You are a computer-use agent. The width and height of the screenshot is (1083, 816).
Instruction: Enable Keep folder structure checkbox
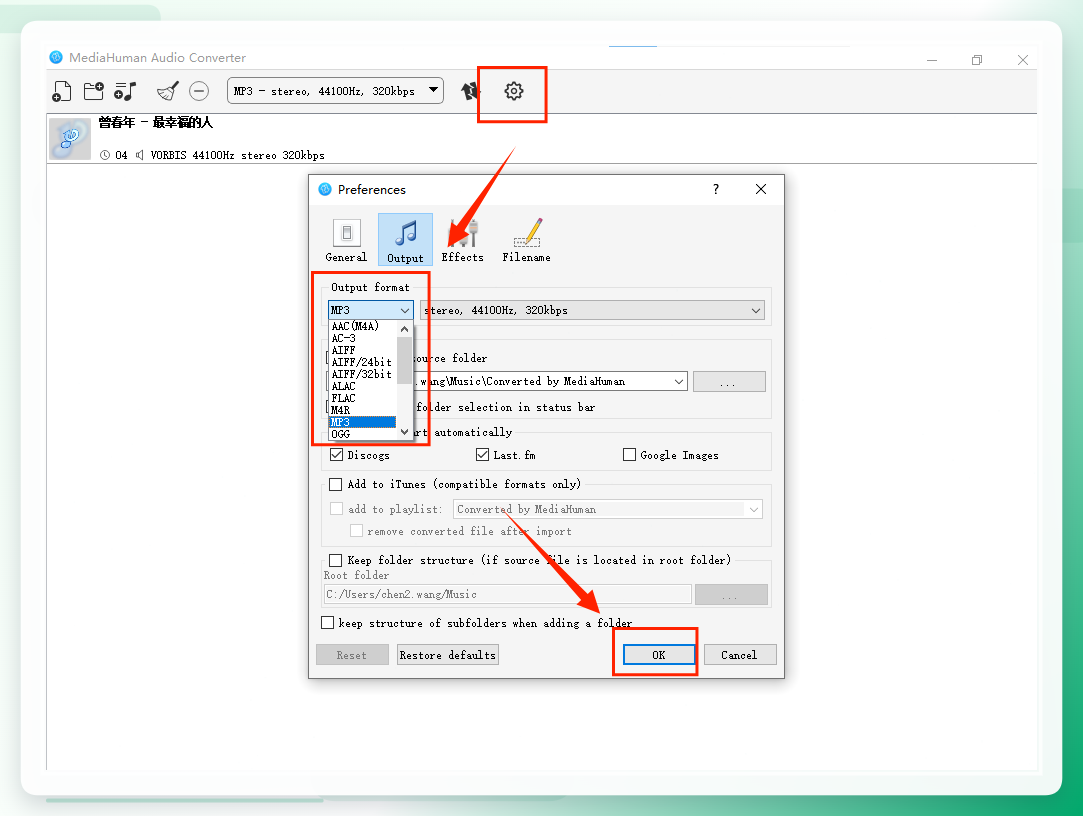(x=336, y=560)
